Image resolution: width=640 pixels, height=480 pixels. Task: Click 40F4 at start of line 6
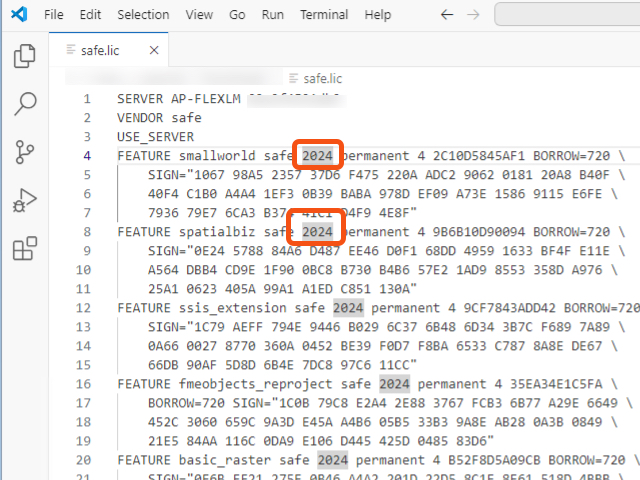pyautogui.click(x=163, y=194)
